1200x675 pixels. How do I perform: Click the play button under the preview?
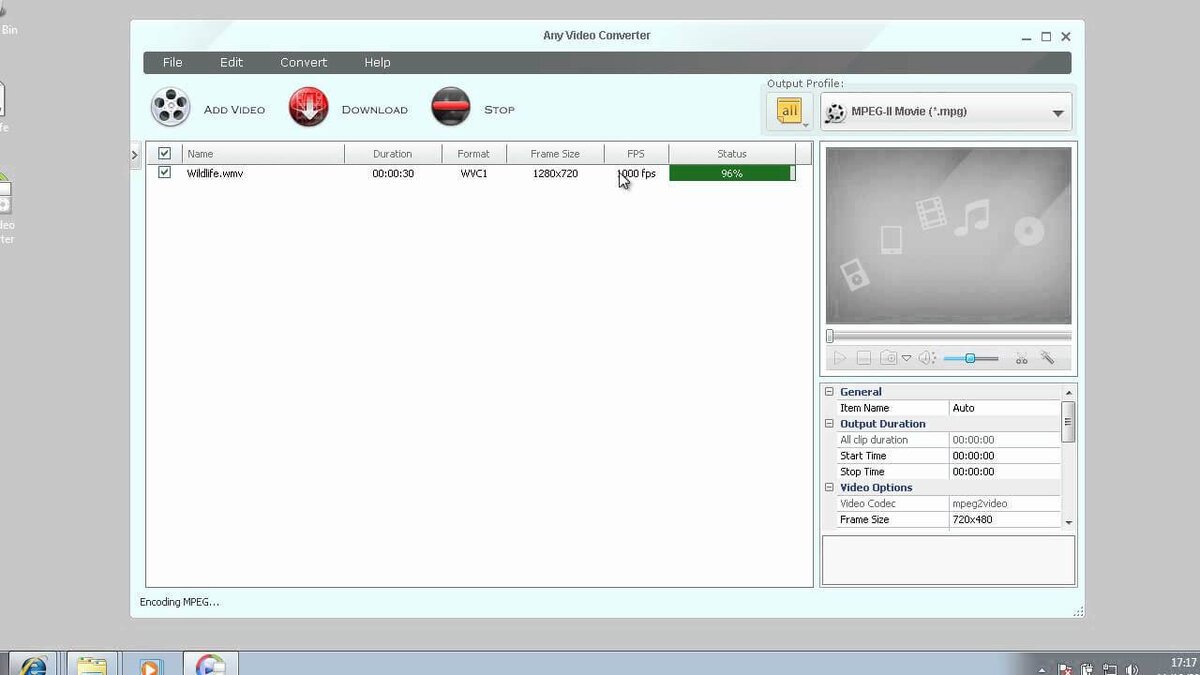(x=839, y=358)
